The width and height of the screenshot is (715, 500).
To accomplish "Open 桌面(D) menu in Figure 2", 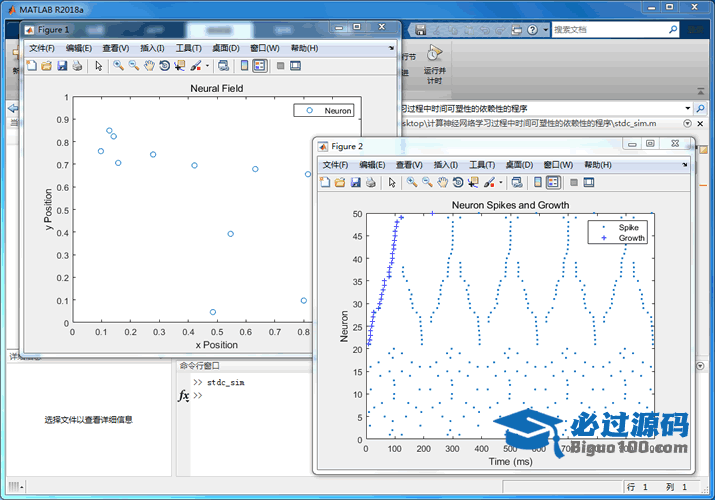I will [519, 165].
